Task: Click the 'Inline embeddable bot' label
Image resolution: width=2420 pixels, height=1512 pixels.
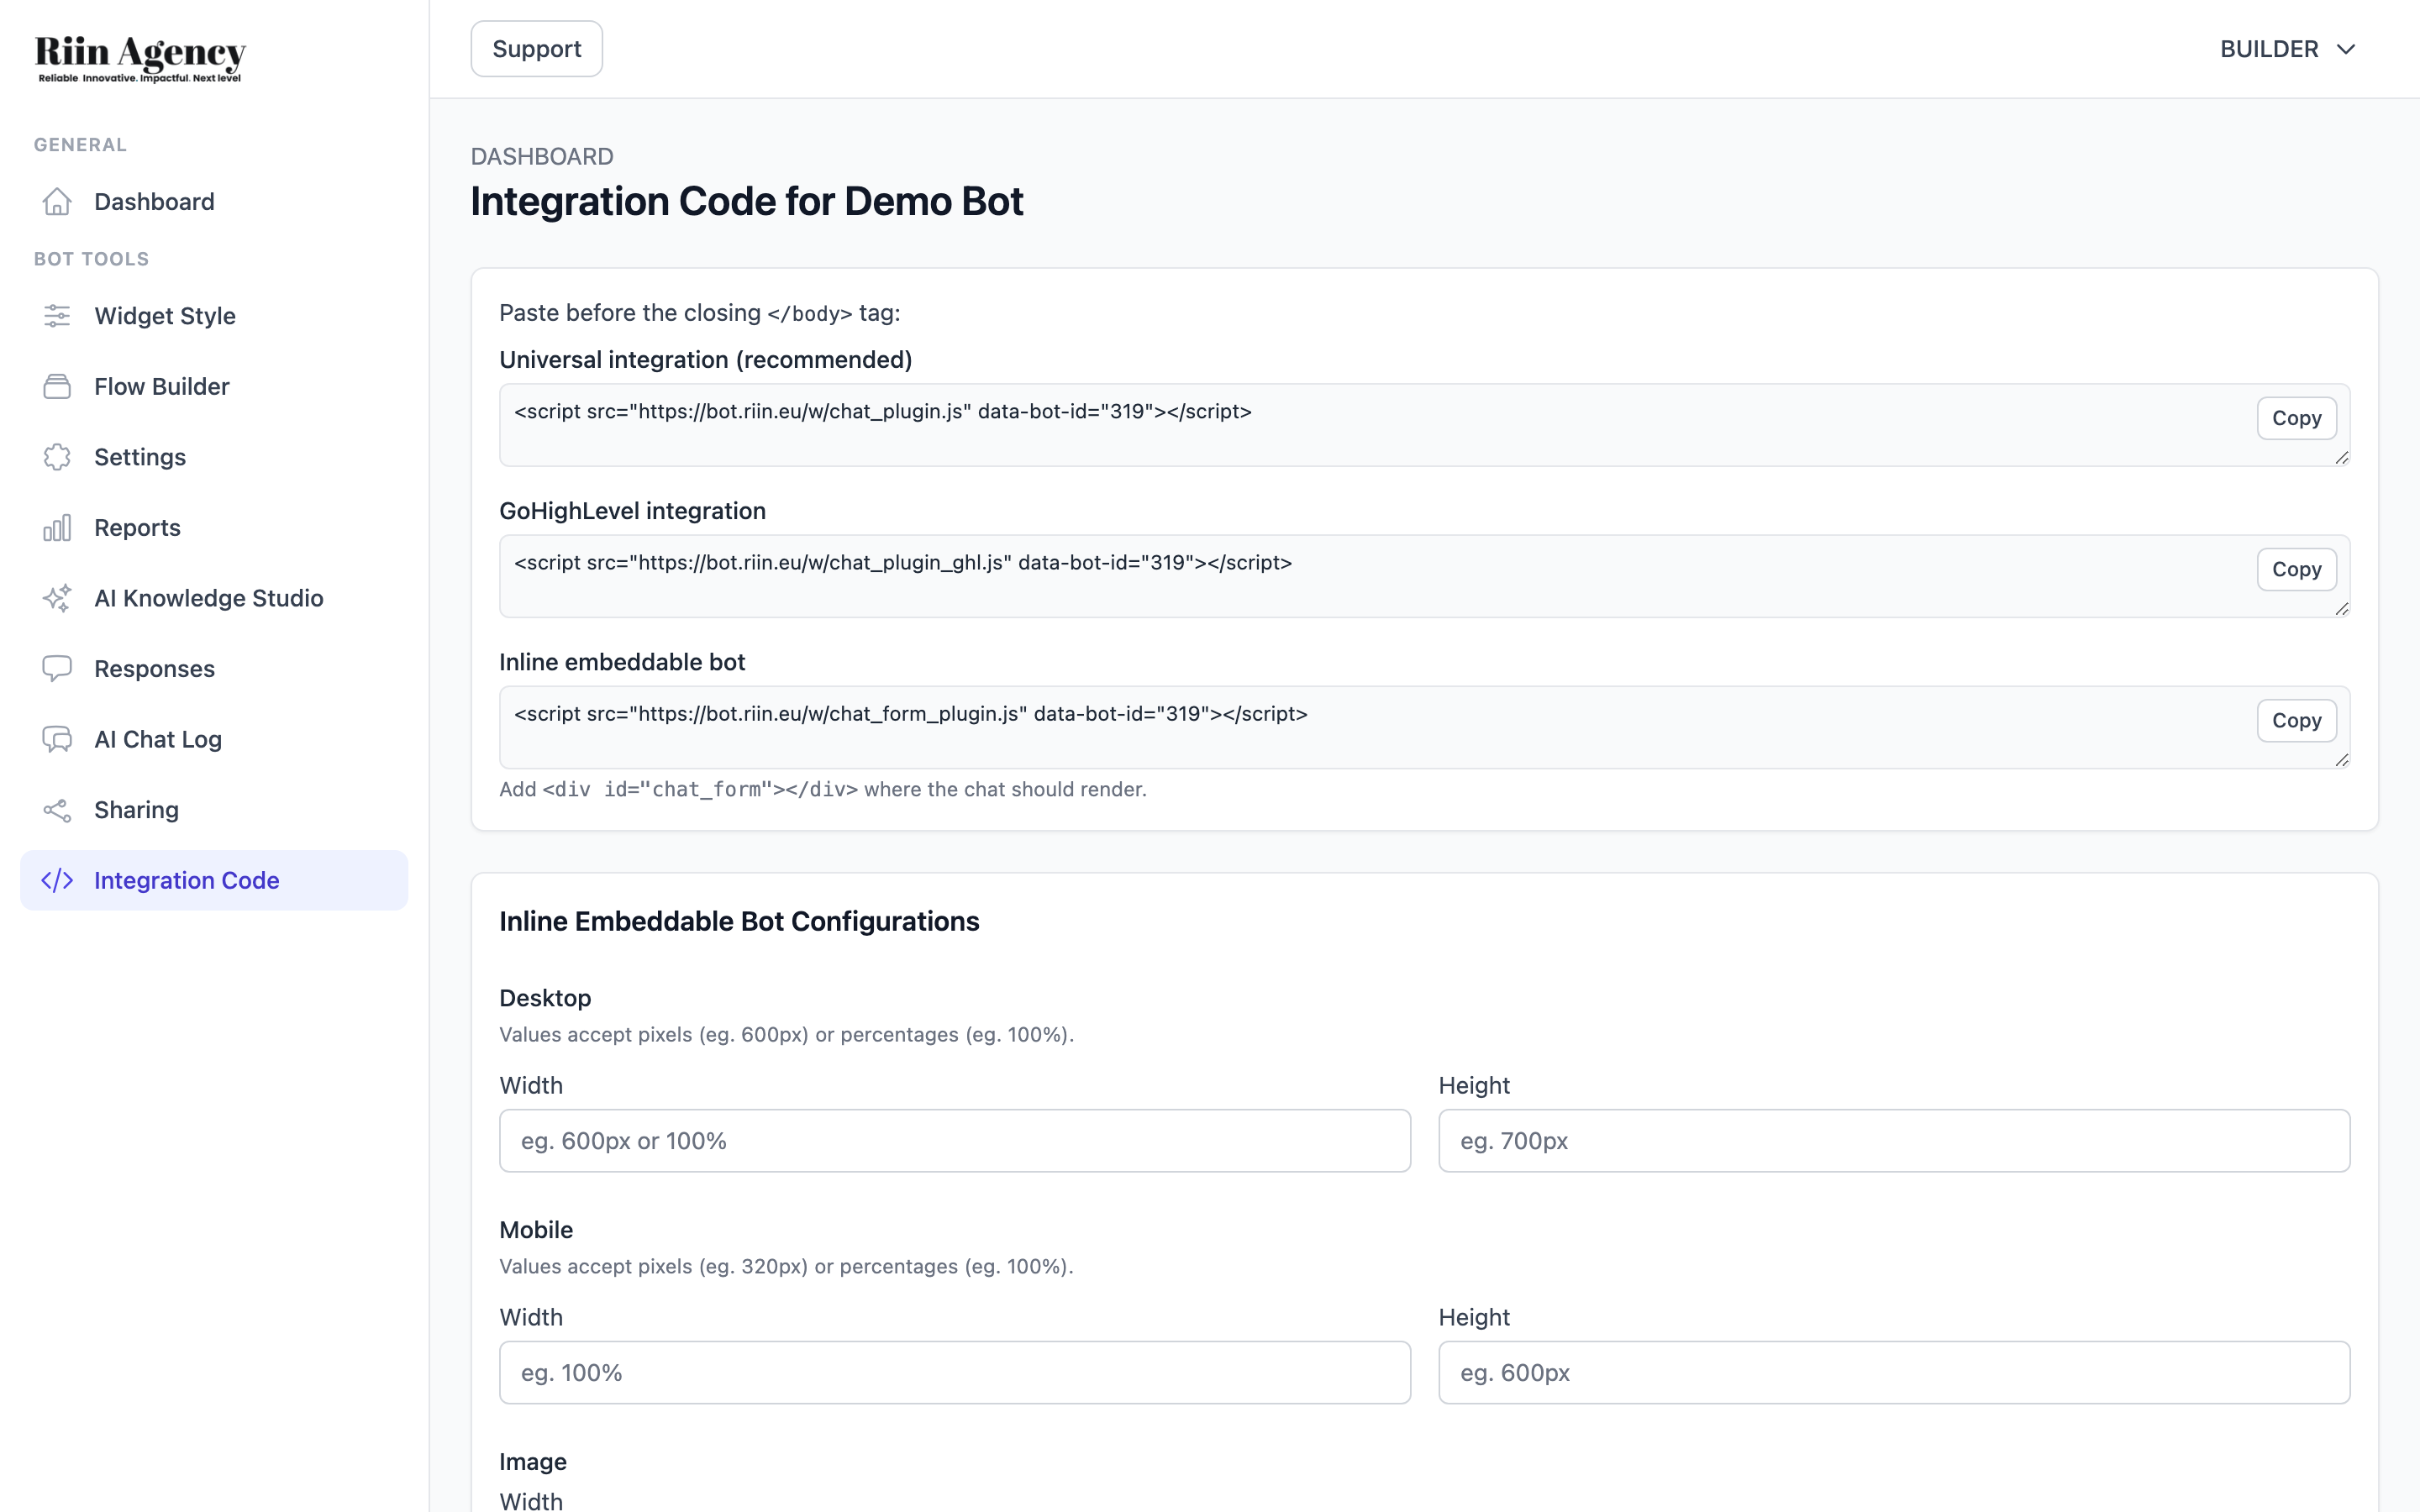Action: [x=622, y=662]
